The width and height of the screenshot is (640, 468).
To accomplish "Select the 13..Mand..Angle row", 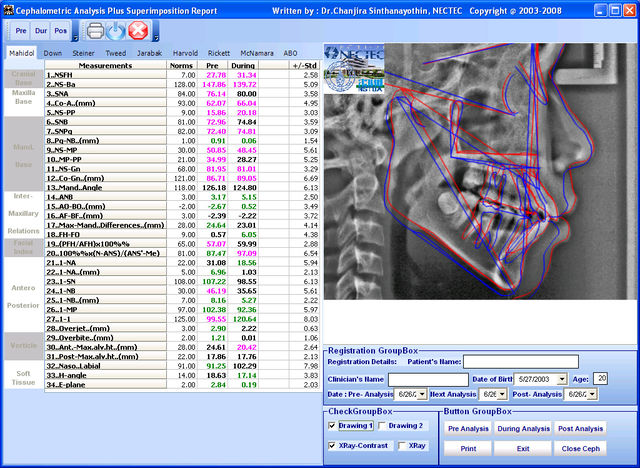I will [182, 188].
